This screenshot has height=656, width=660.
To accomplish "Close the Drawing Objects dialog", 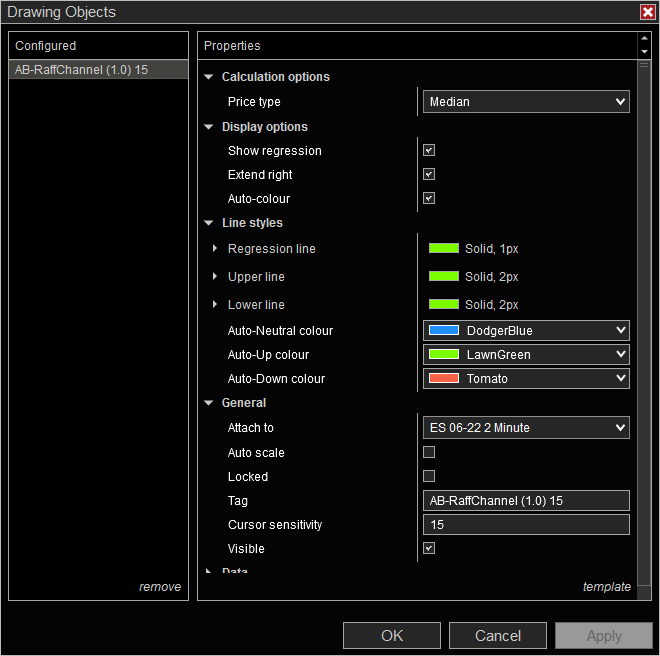I will click(x=647, y=12).
